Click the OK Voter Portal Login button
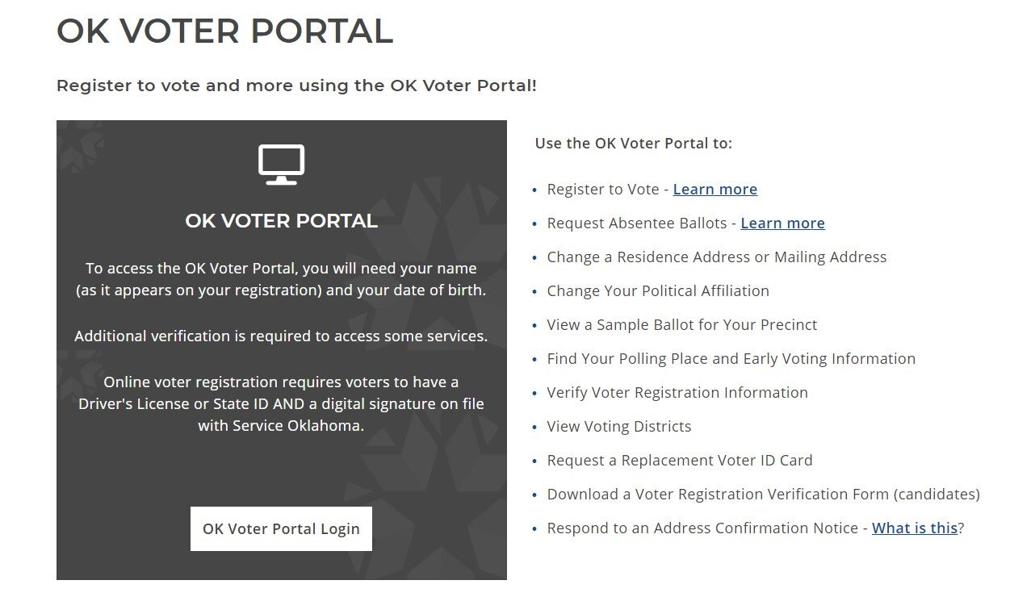 tap(281, 528)
